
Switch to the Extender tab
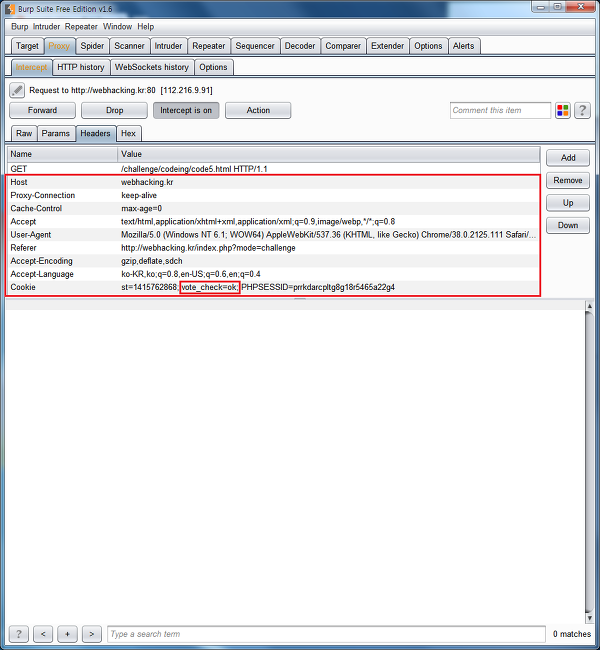(387, 46)
